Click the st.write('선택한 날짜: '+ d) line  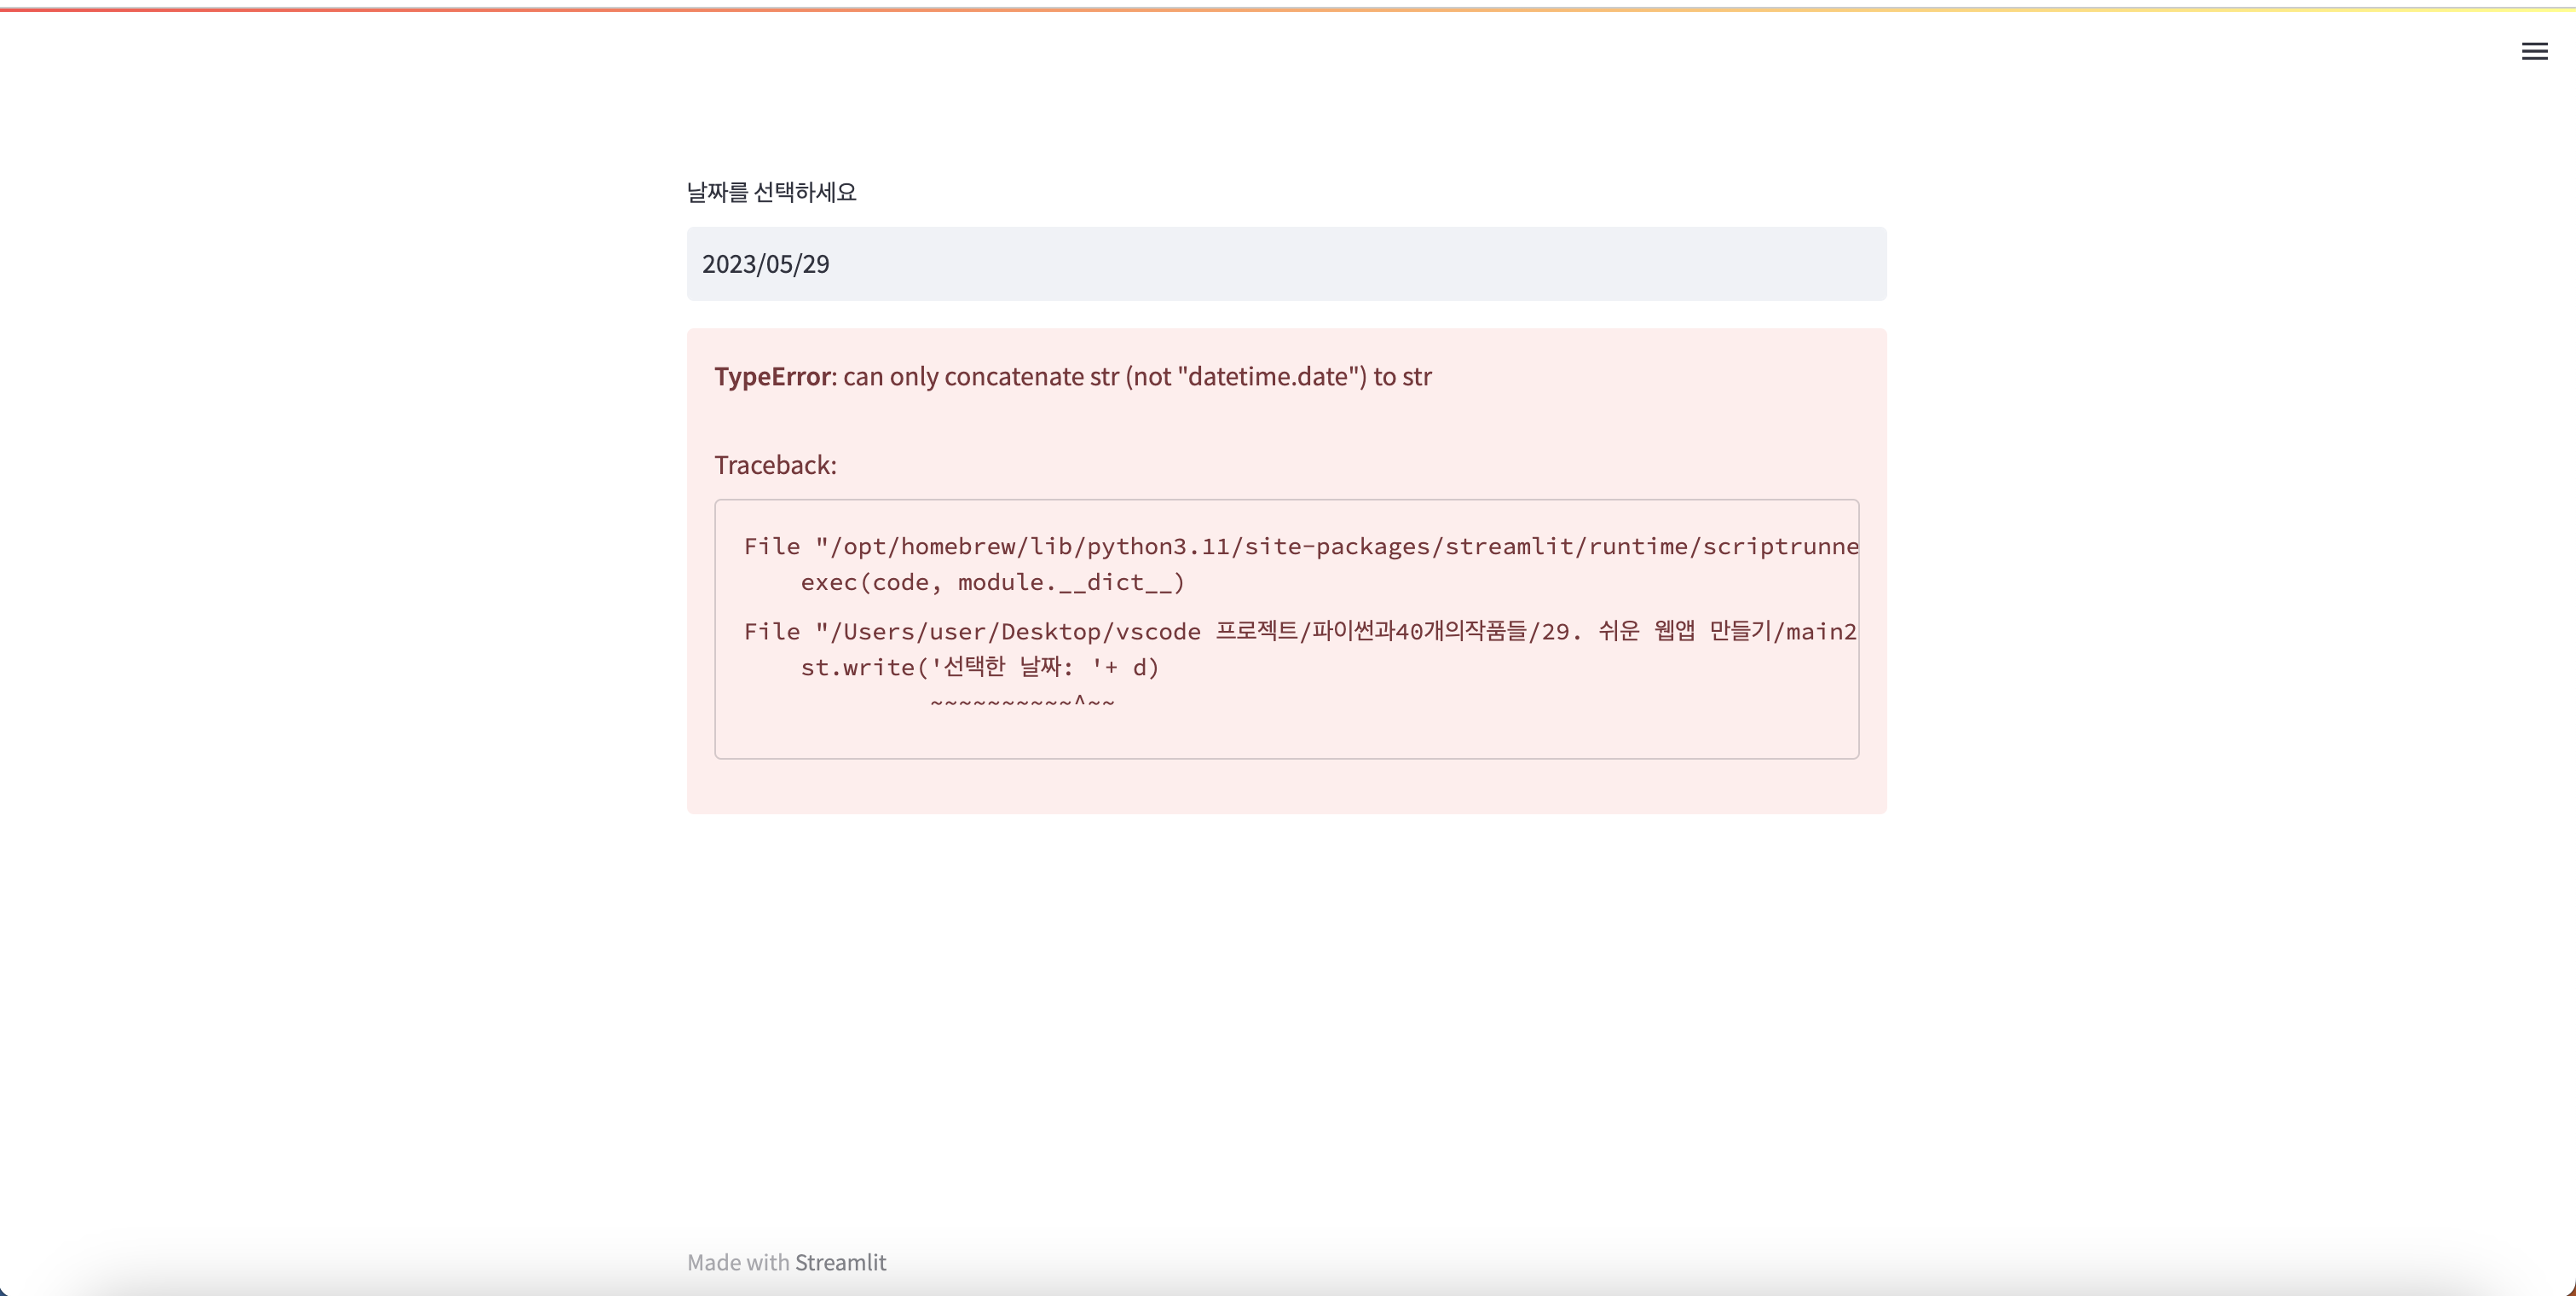[x=979, y=667]
